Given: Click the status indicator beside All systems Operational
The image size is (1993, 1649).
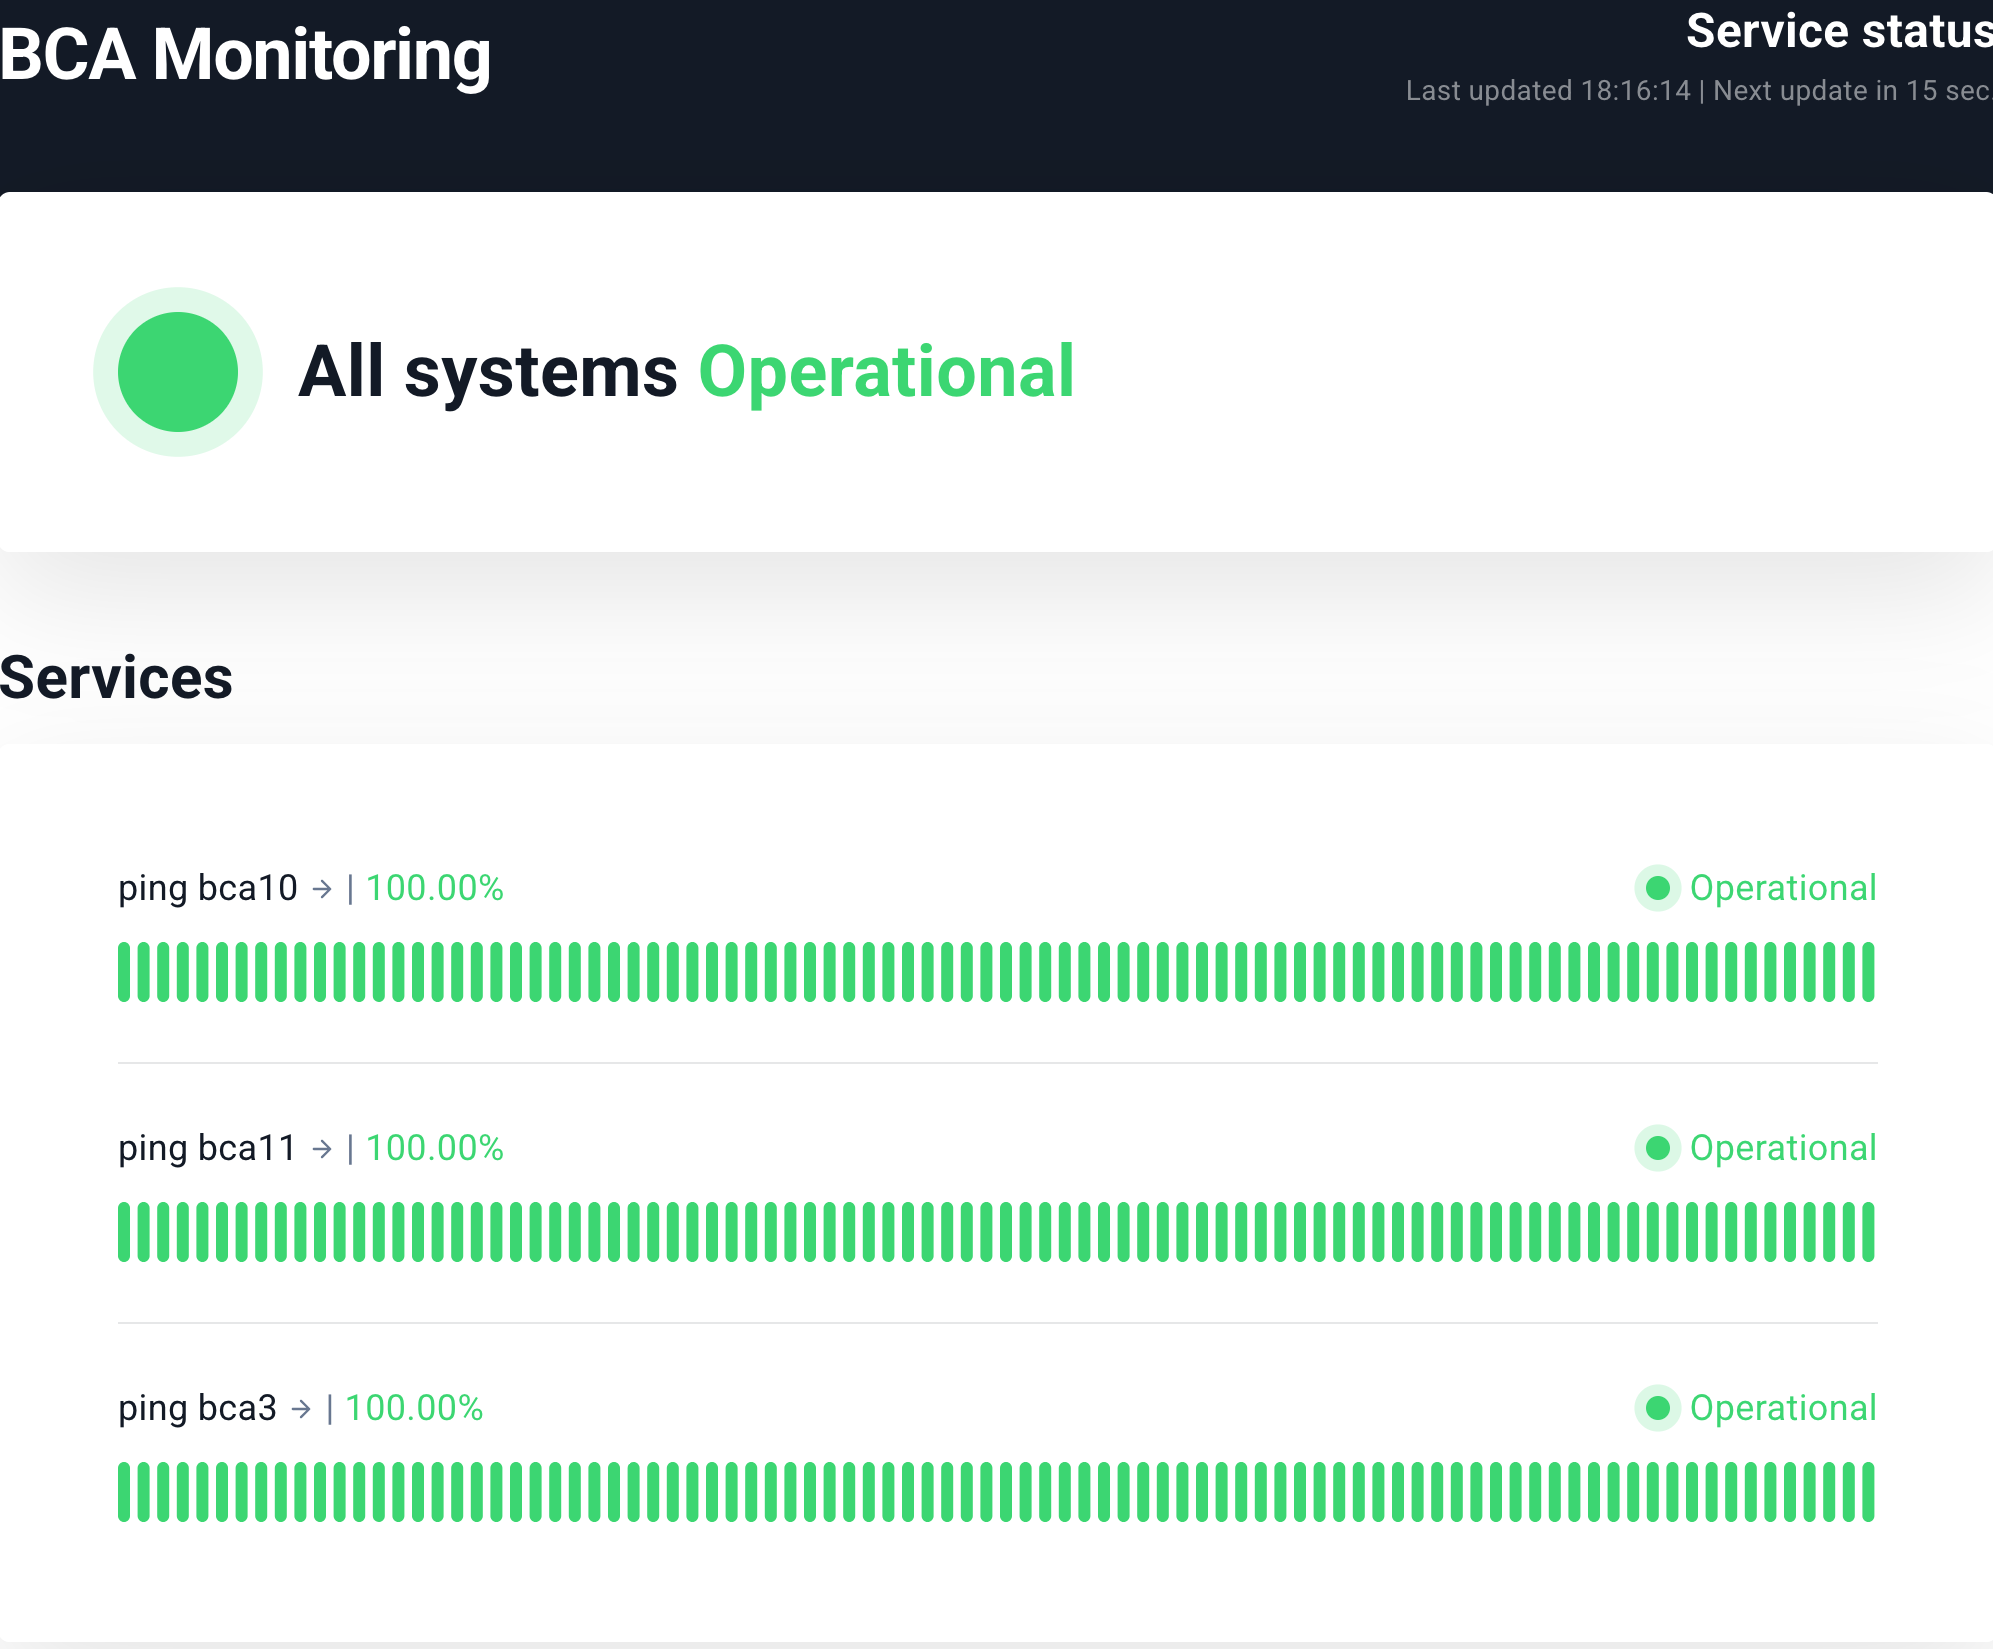Looking at the screenshot, I should (177, 372).
